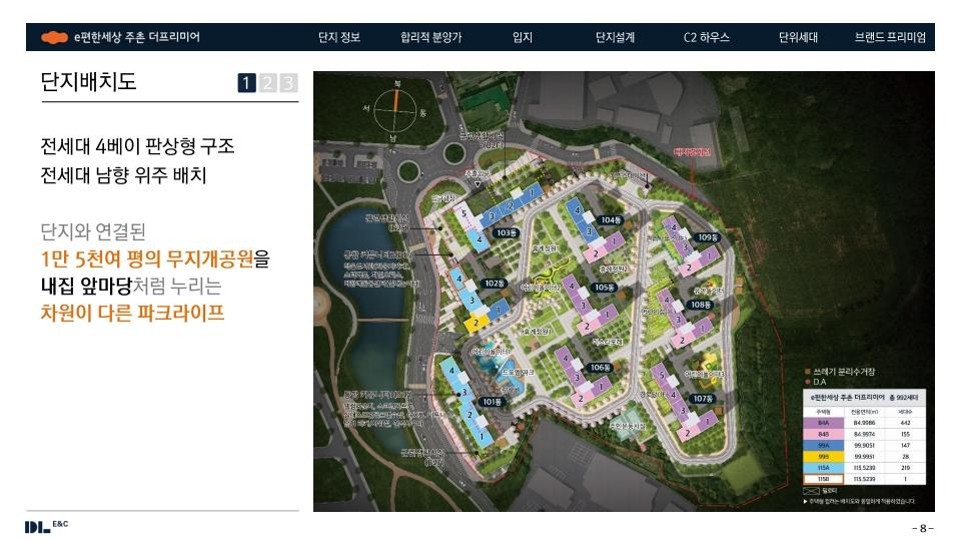Click the DL E&C logo
The image size is (960, 540).
[x=46, y=526]
